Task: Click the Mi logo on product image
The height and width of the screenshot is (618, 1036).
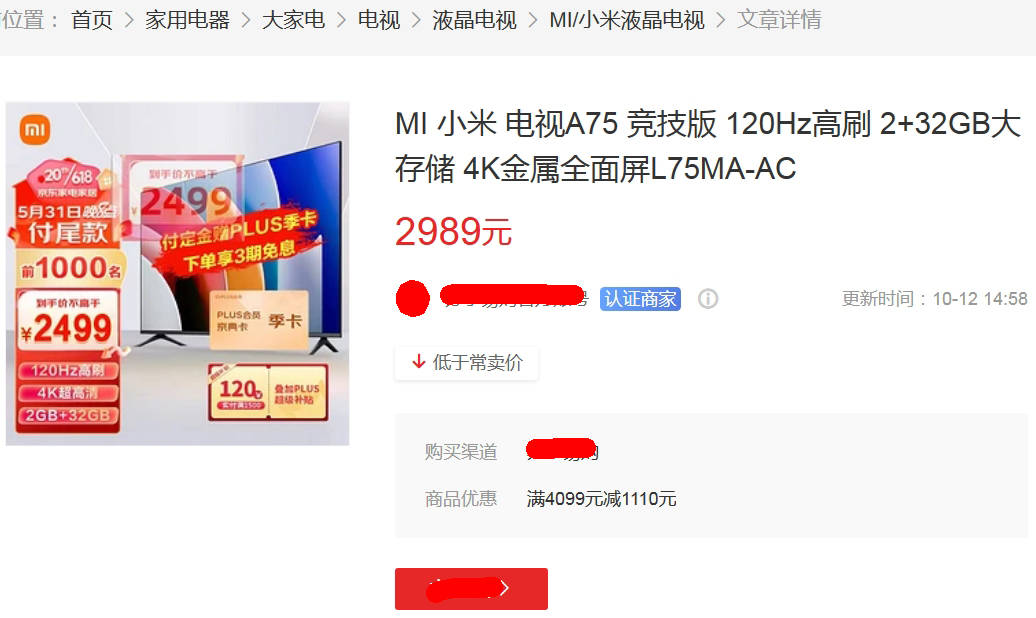Action: click(x=35, y=130)
